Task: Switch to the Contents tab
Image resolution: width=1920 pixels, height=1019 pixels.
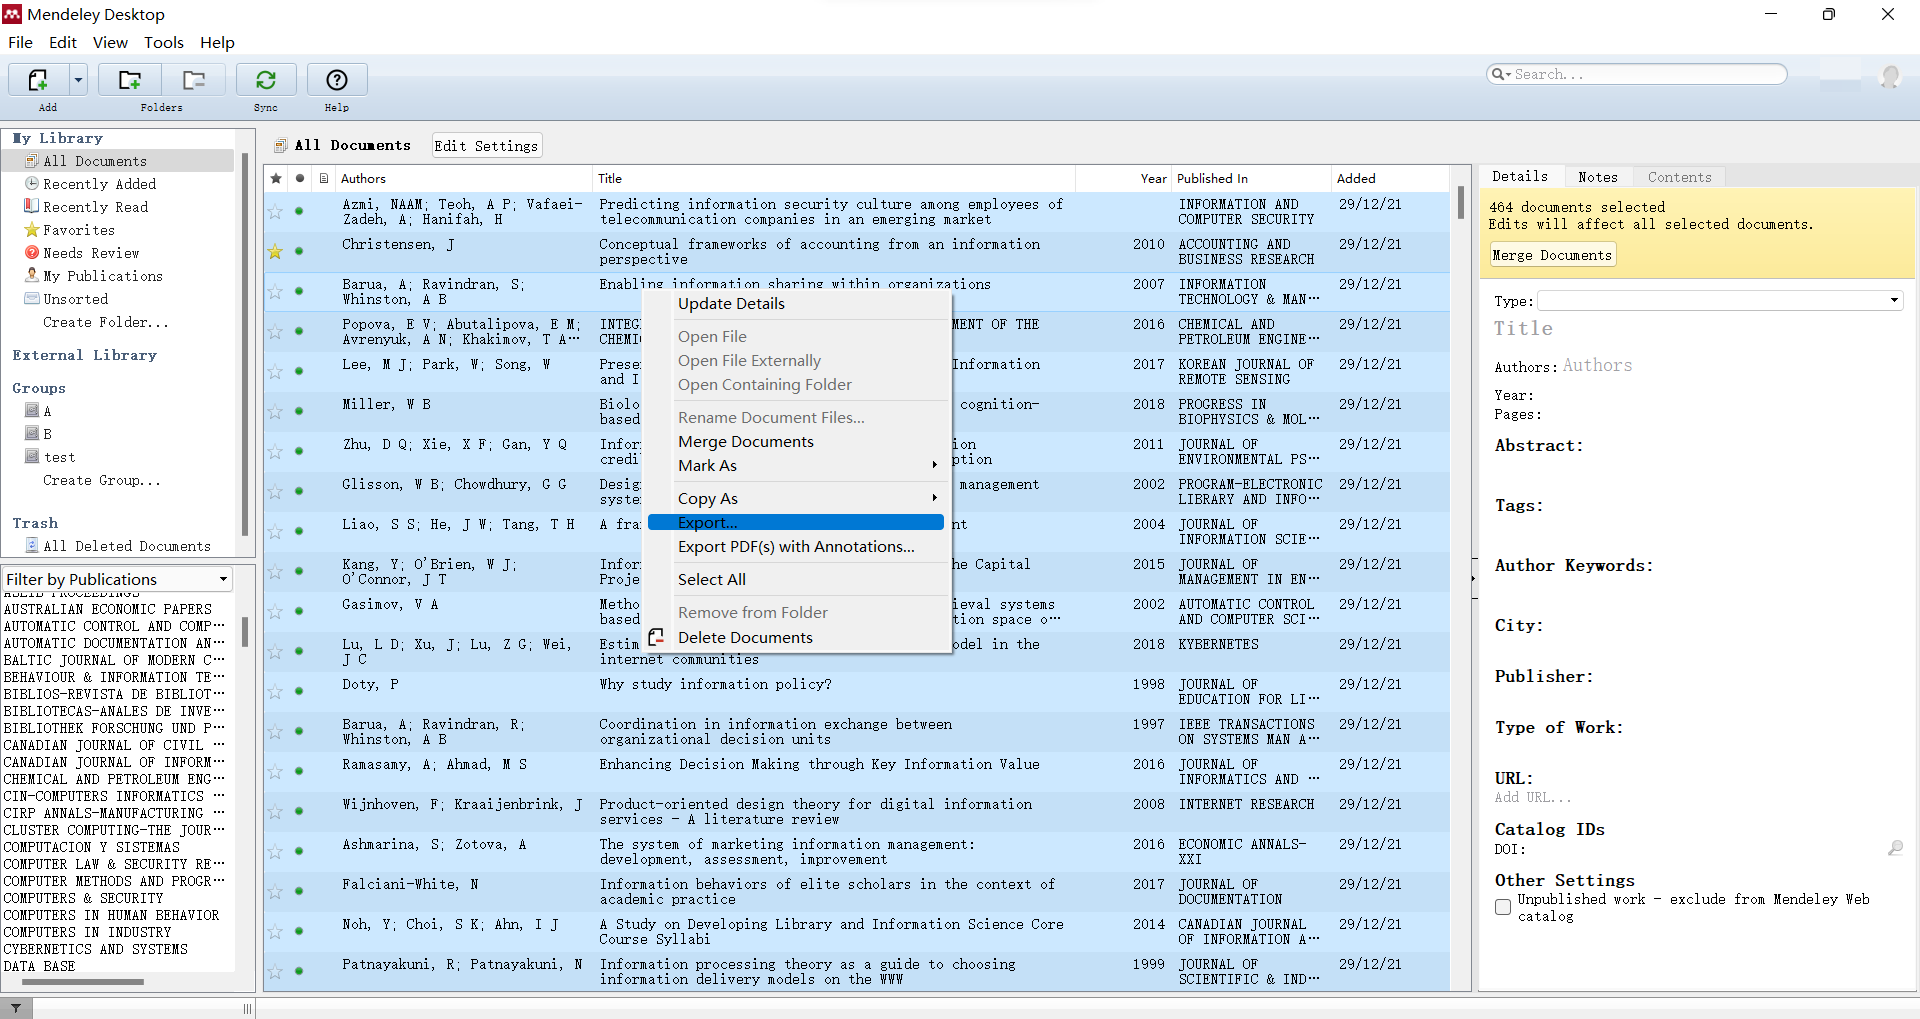Action: [x=1680, y=177]
